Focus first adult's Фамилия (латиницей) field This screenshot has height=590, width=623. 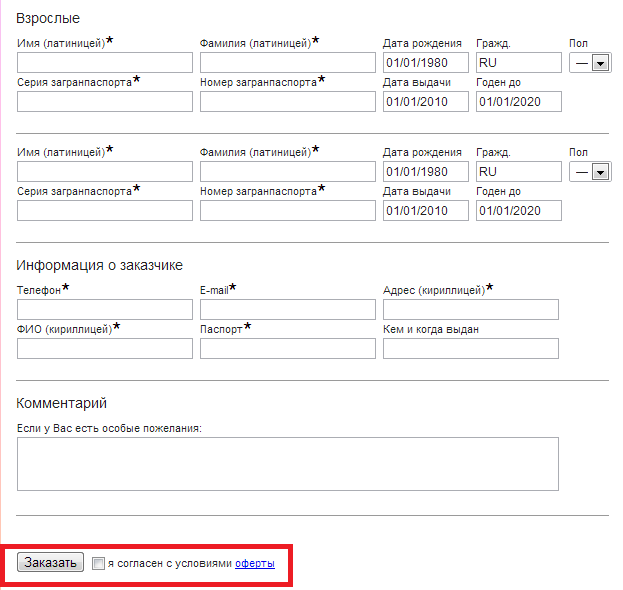(288, 63)
